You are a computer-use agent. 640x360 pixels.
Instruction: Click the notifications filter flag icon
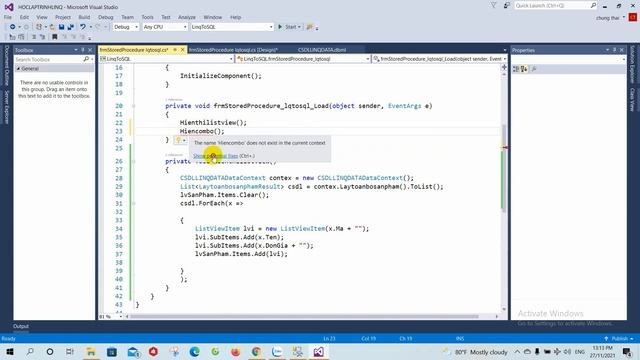(x=493, y=5)
